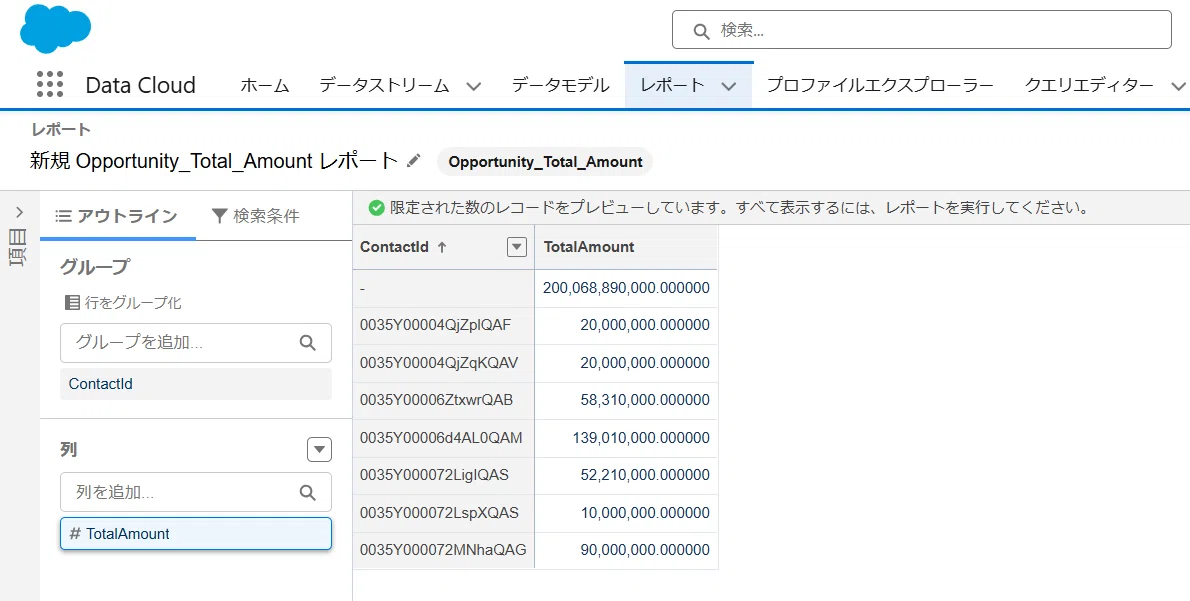Image resolution: width=1190 pixels, height=601 pixels.
Task: Click the Salesforce cloud logo
Action: tap(55, 28)
